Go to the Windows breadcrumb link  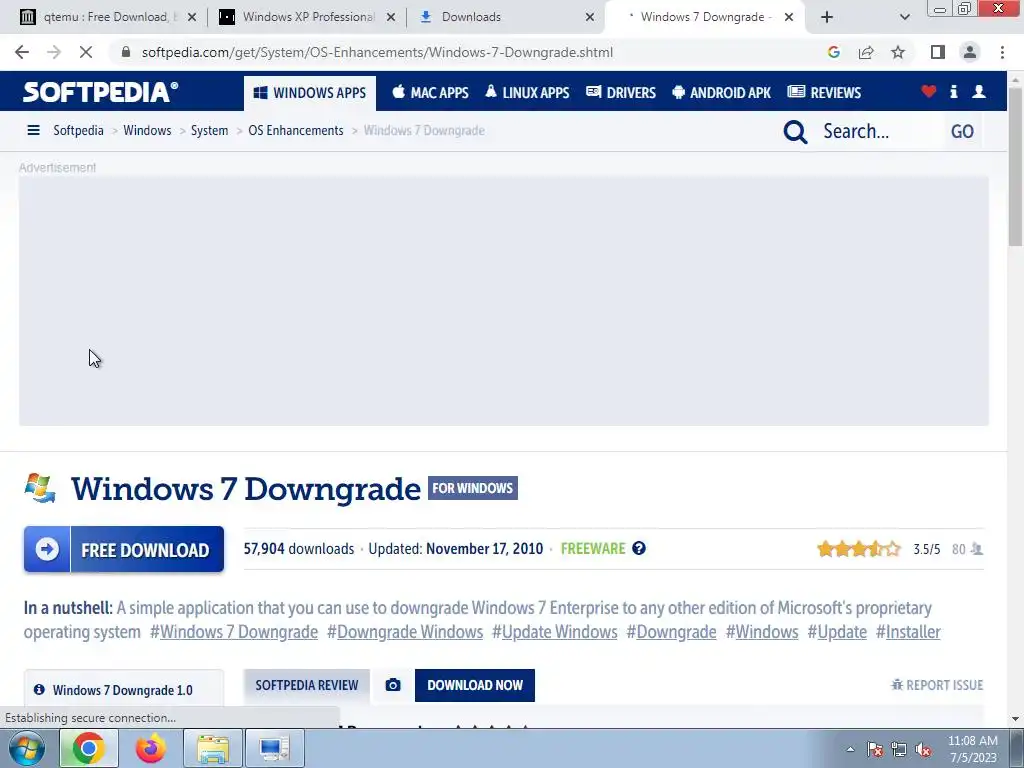(x=147, y=131)
